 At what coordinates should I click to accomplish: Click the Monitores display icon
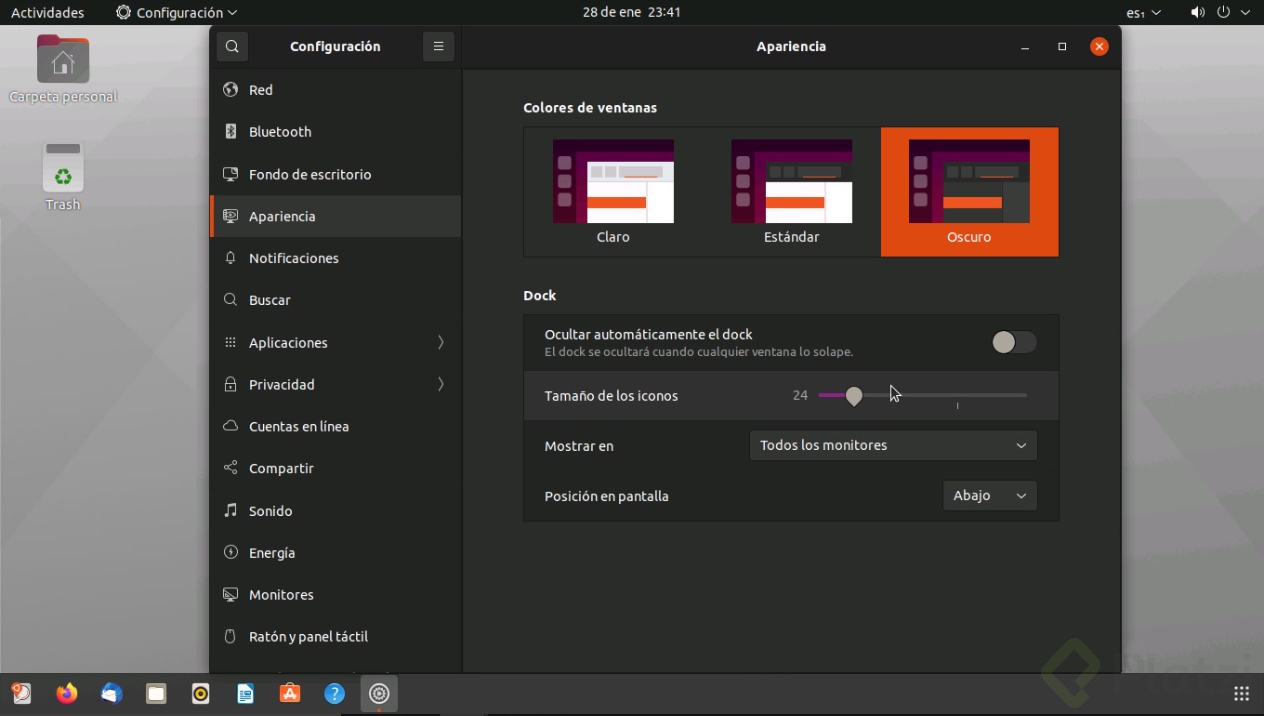pos(230,595)
